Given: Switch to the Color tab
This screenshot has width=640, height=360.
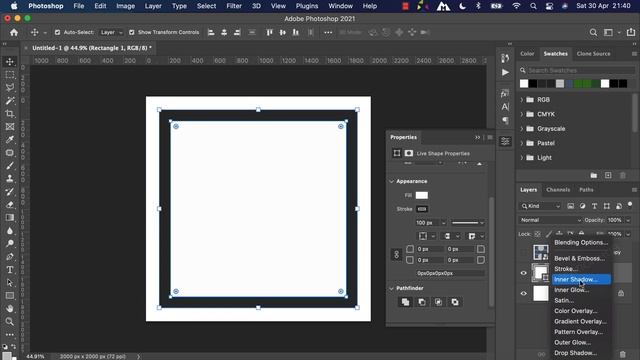Looking at the screenshot, I should click(527, 54).
